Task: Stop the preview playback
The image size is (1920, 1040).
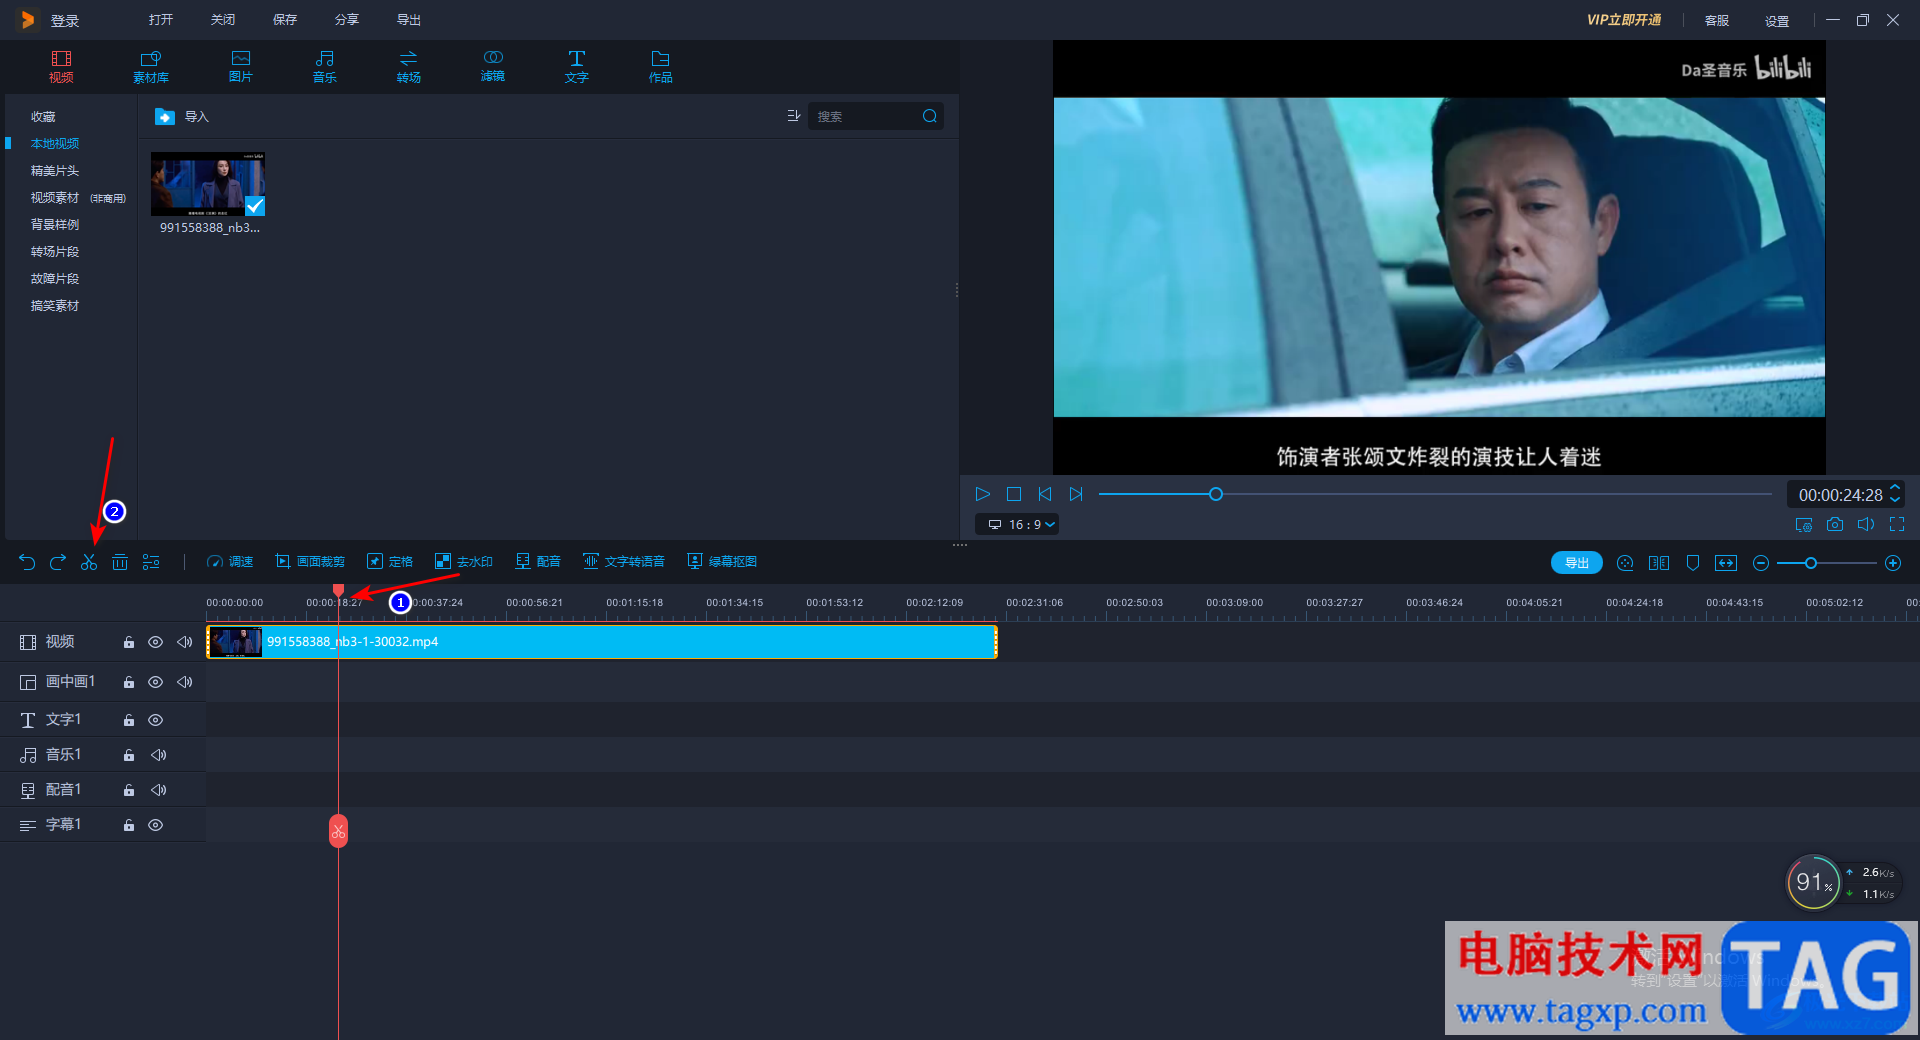Action: [1014, 494]
